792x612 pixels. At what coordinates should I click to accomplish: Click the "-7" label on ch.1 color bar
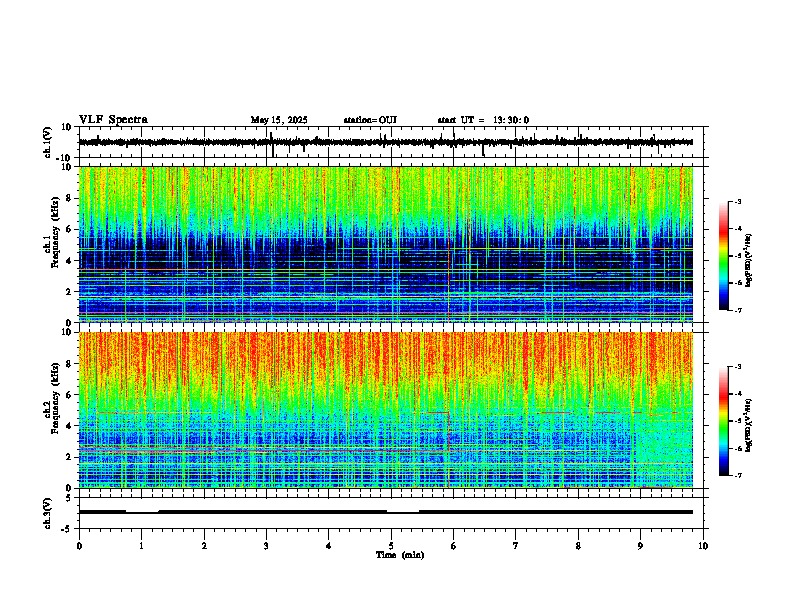pyautogui.click(x=738, y=310)
